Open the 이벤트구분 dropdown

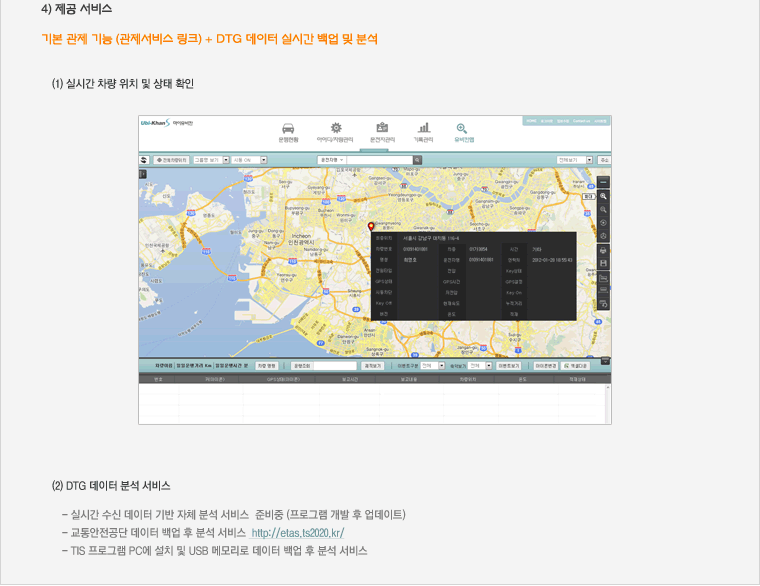[x=432, y=365]
